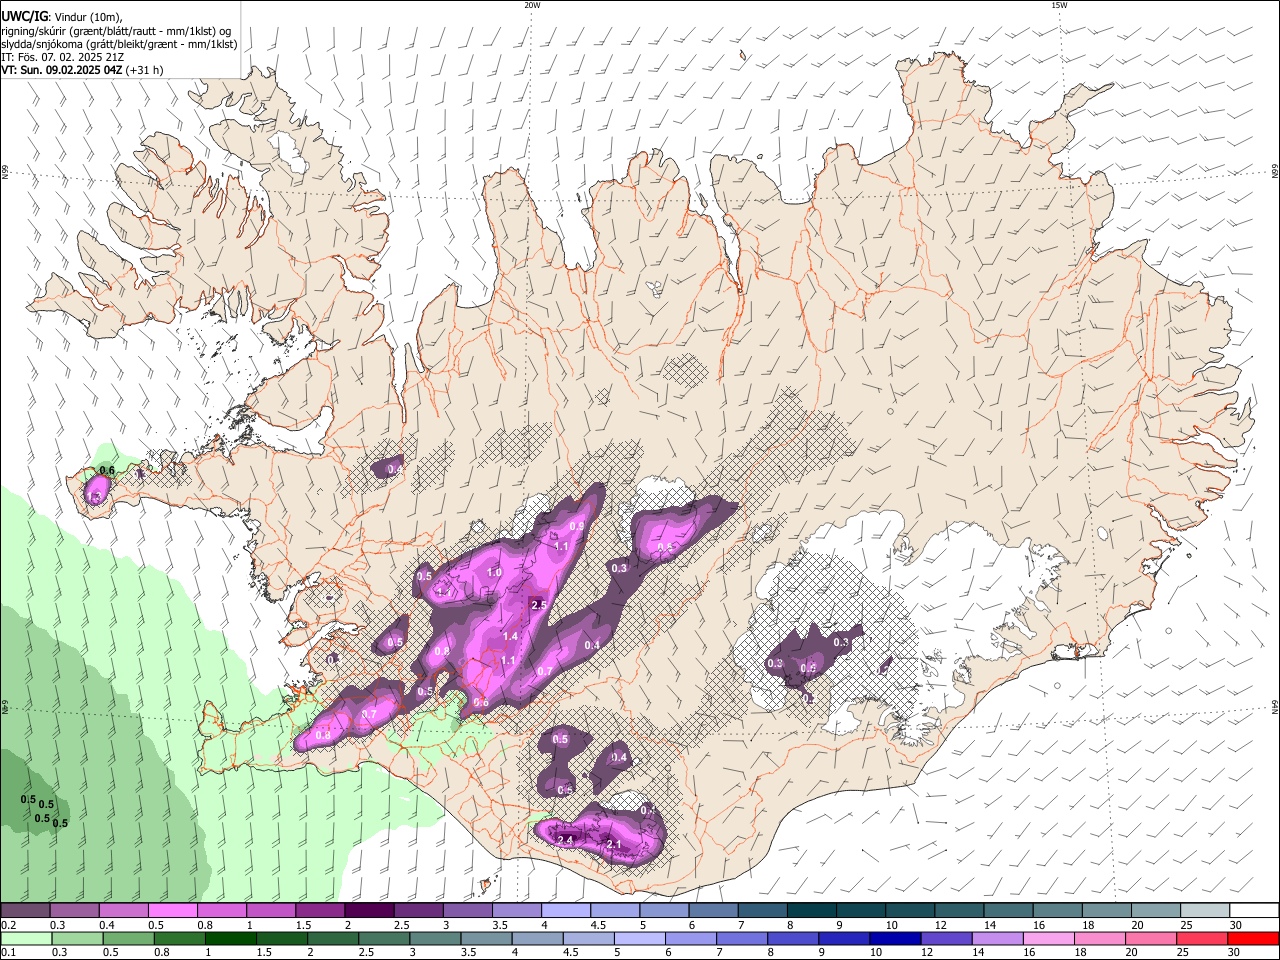Pick the lower scale's violet swatch at 12
The height and width of the screenshot is (960, 1280).
pyautogui.click(x=947, y=939)
